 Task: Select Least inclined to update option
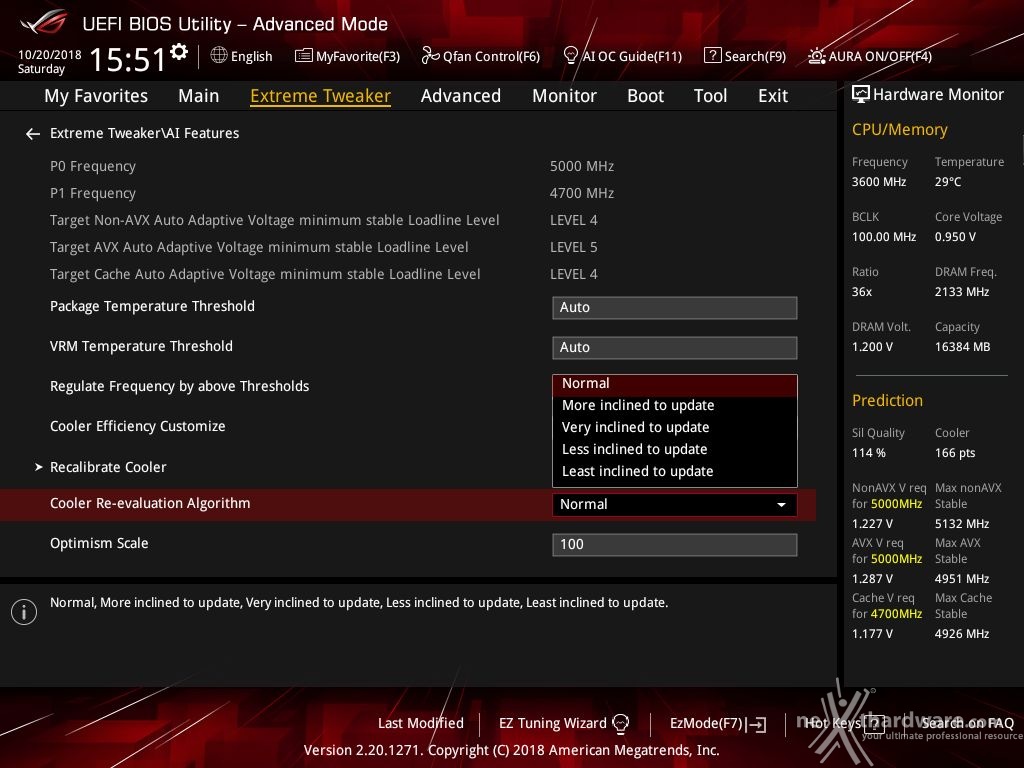click(675, 472)
